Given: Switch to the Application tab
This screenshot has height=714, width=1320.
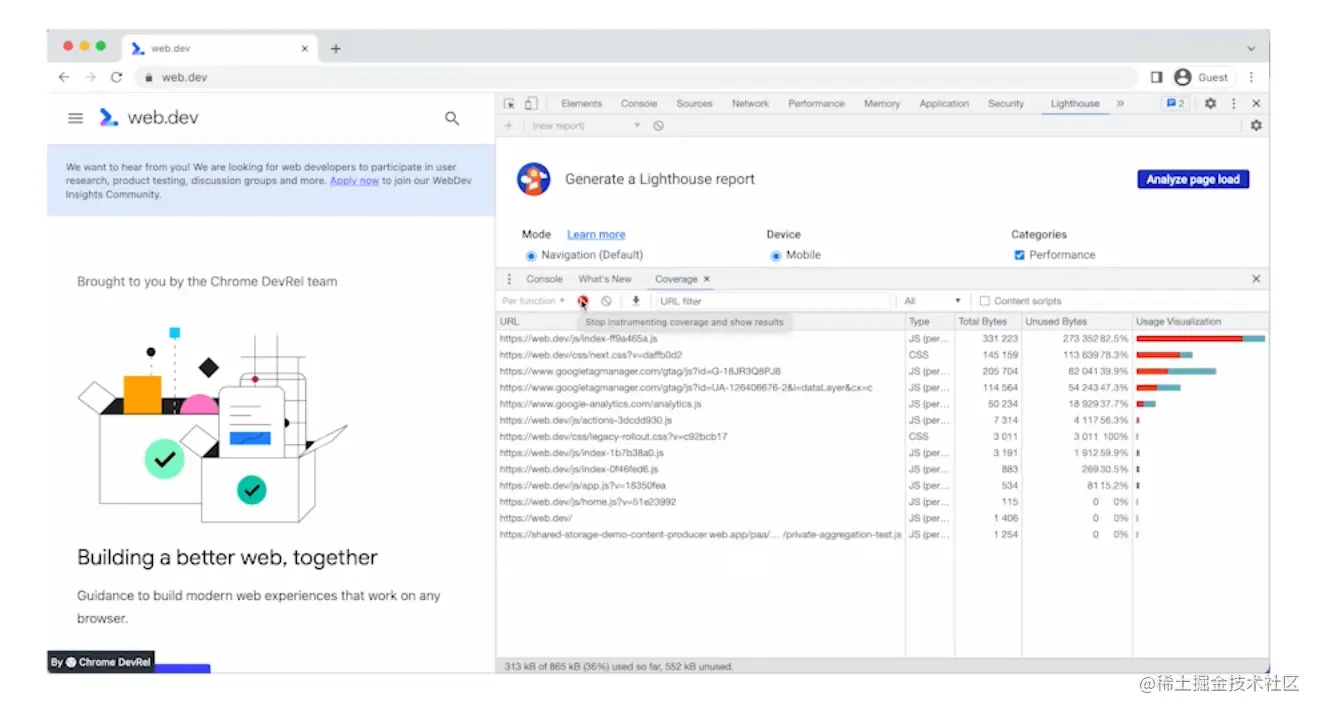Looking at the screenshot, I should tap(944, 103).
